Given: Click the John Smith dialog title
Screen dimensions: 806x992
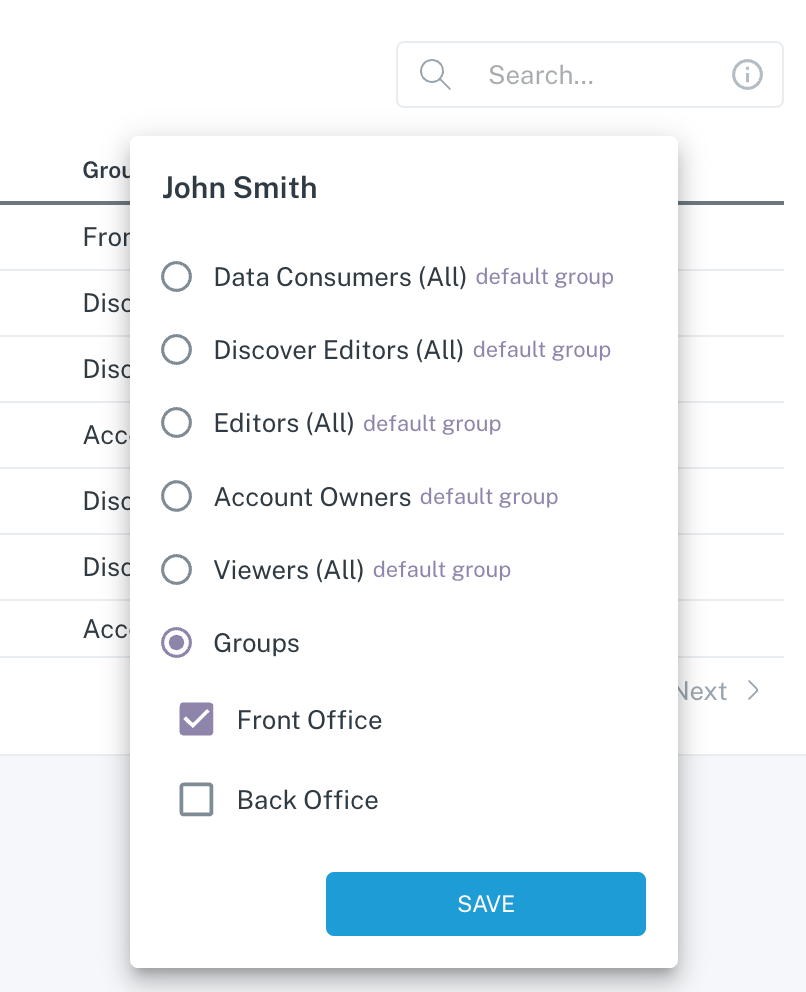Looking at the screenshot, I should tap(240, 188).
